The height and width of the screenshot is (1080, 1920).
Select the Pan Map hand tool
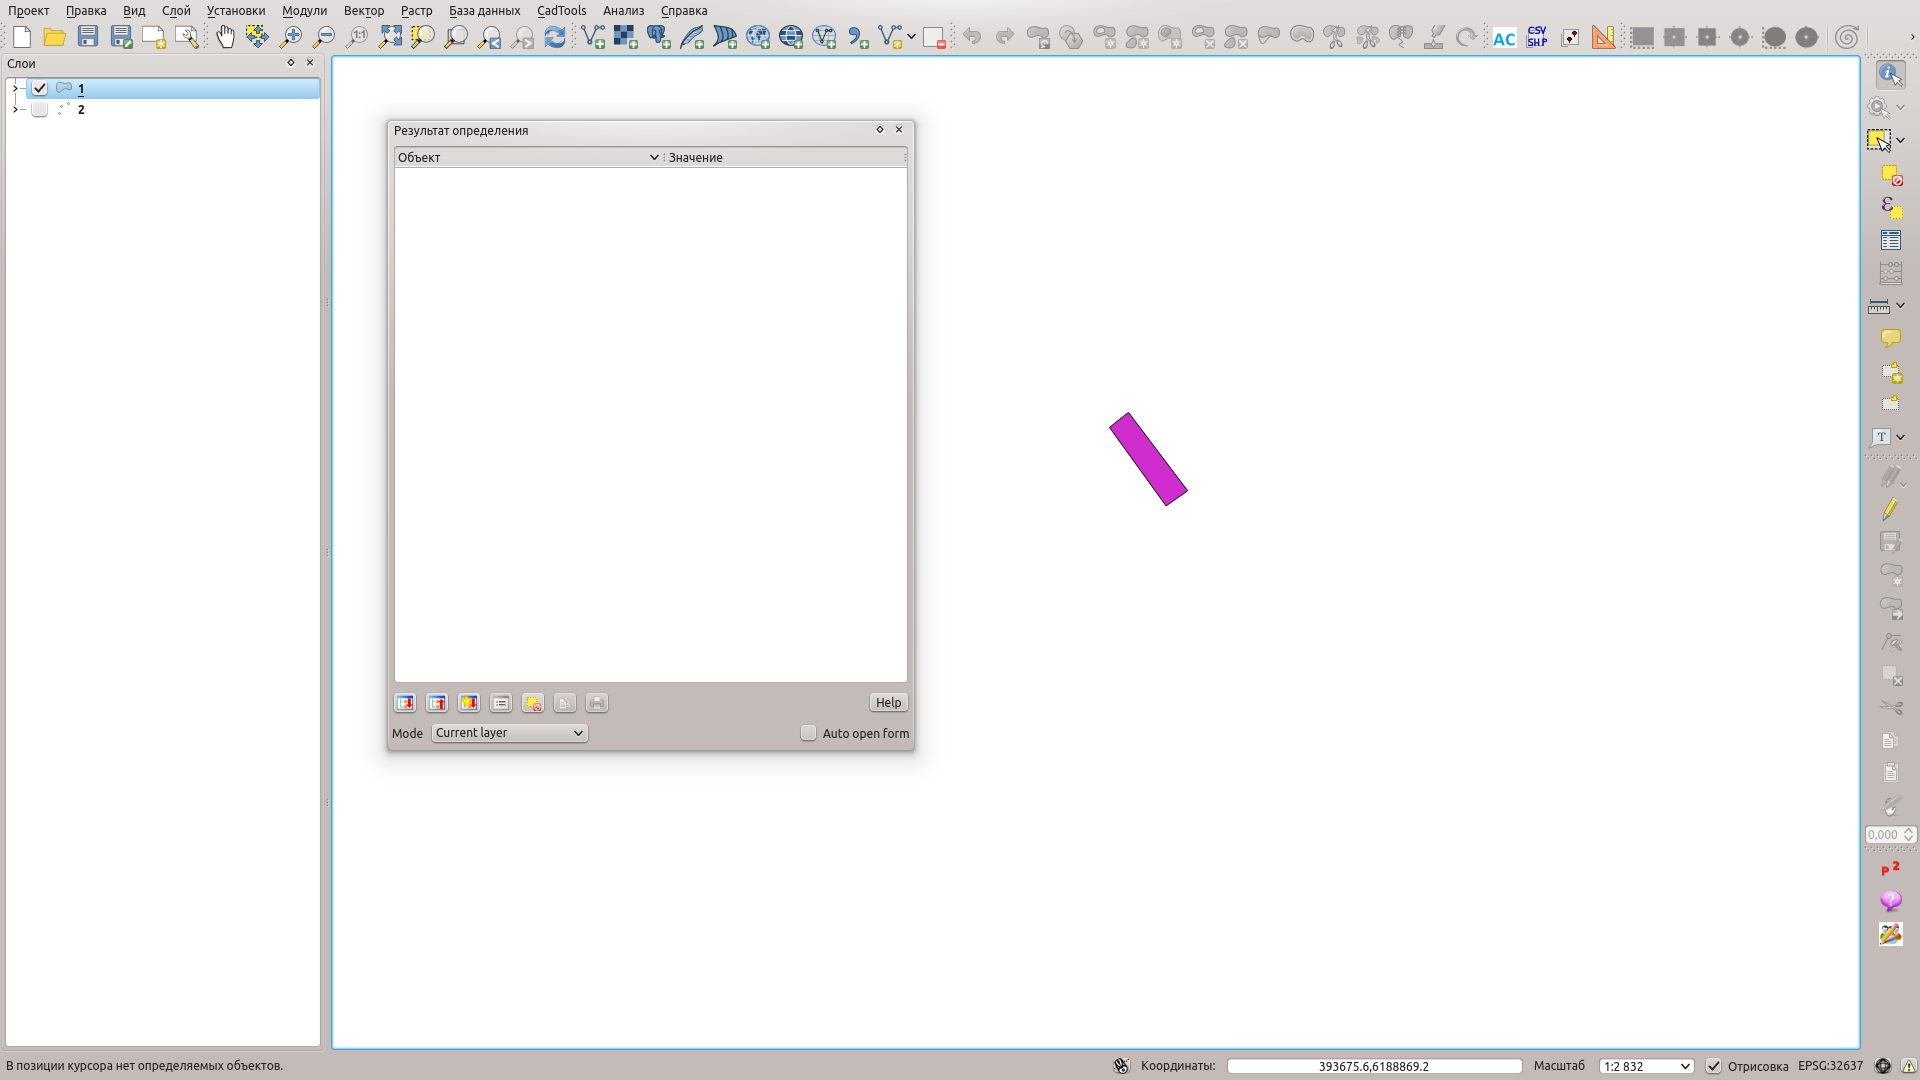point(225,37)
